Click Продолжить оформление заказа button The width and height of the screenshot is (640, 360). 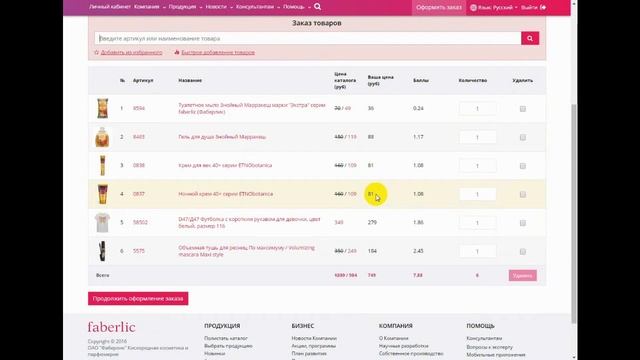pos(138,298)
